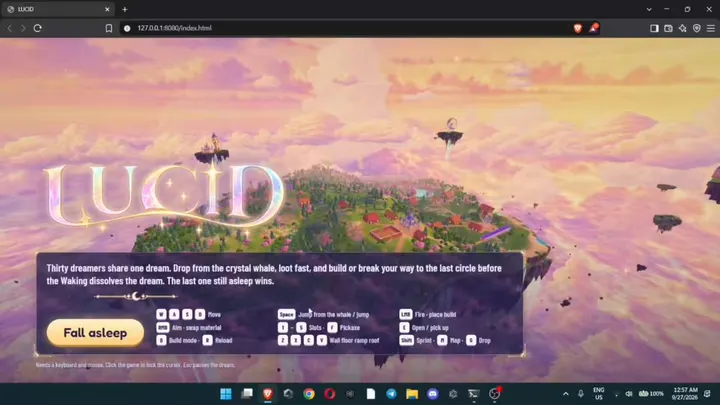
Task: Click the 'Aim - swap material' label
Action: 197,327
